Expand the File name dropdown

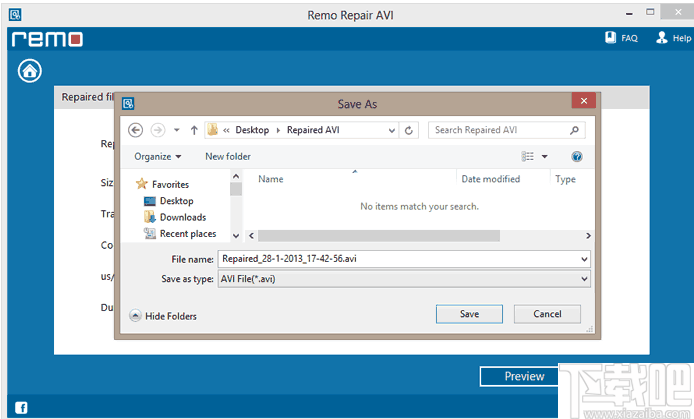584,259
